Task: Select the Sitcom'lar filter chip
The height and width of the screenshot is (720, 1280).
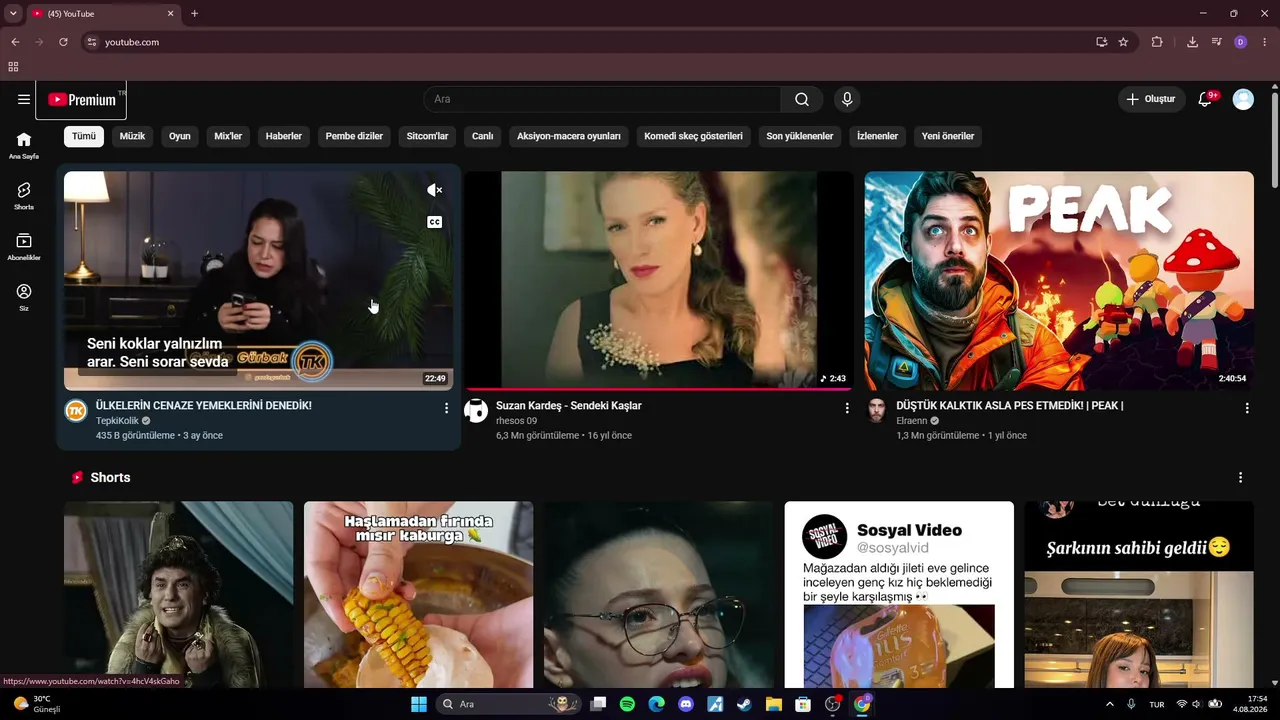Action: pyautogui.click(x=427, y=136)
